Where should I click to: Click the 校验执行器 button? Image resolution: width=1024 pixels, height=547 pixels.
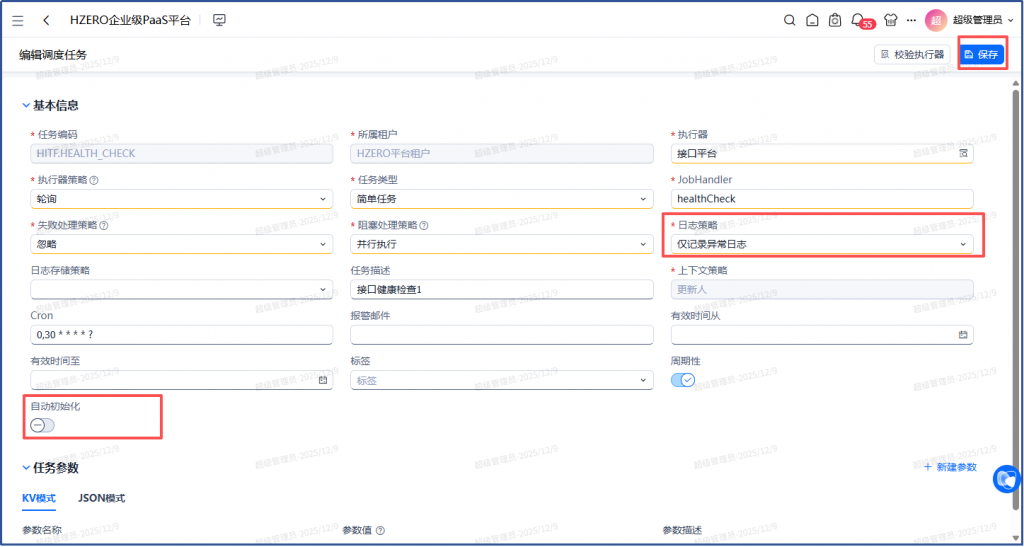pos(912,55)
